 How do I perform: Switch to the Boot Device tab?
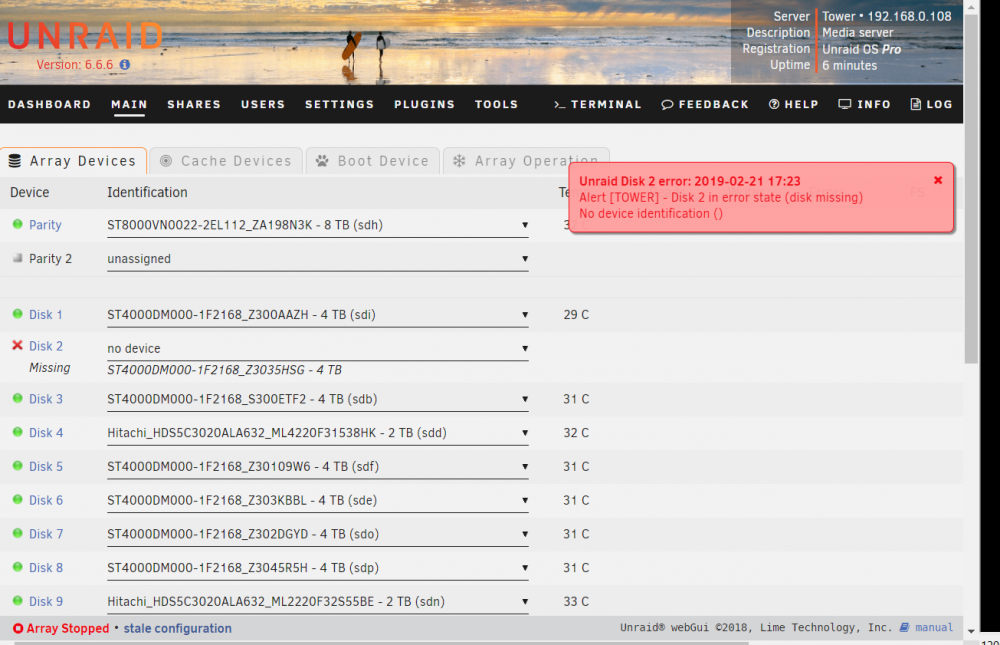click(x=373, y=161)
